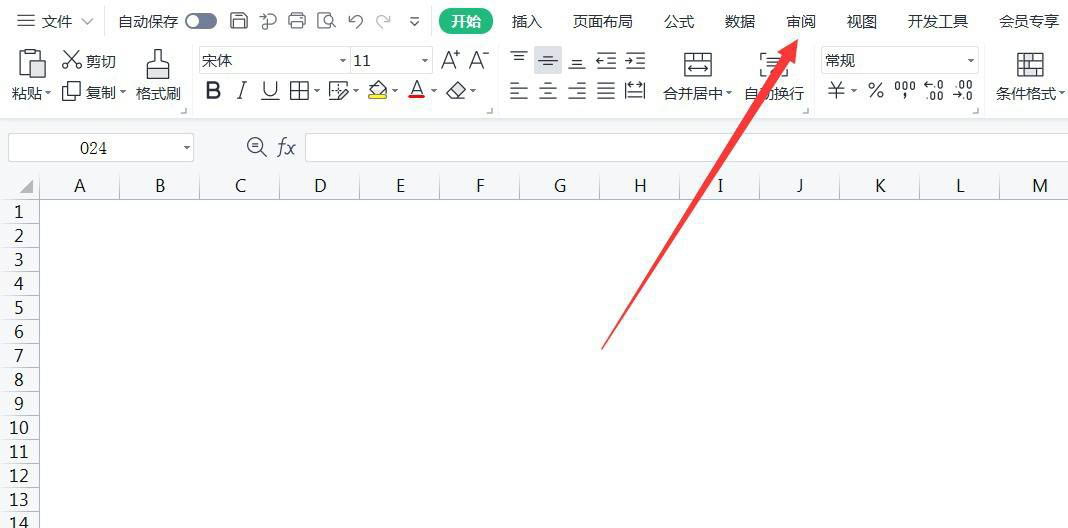This screenshot has width=1068, height=528.
Task: Click the Cut (剪切) scissors button
Action: click(x=89, y=61)
